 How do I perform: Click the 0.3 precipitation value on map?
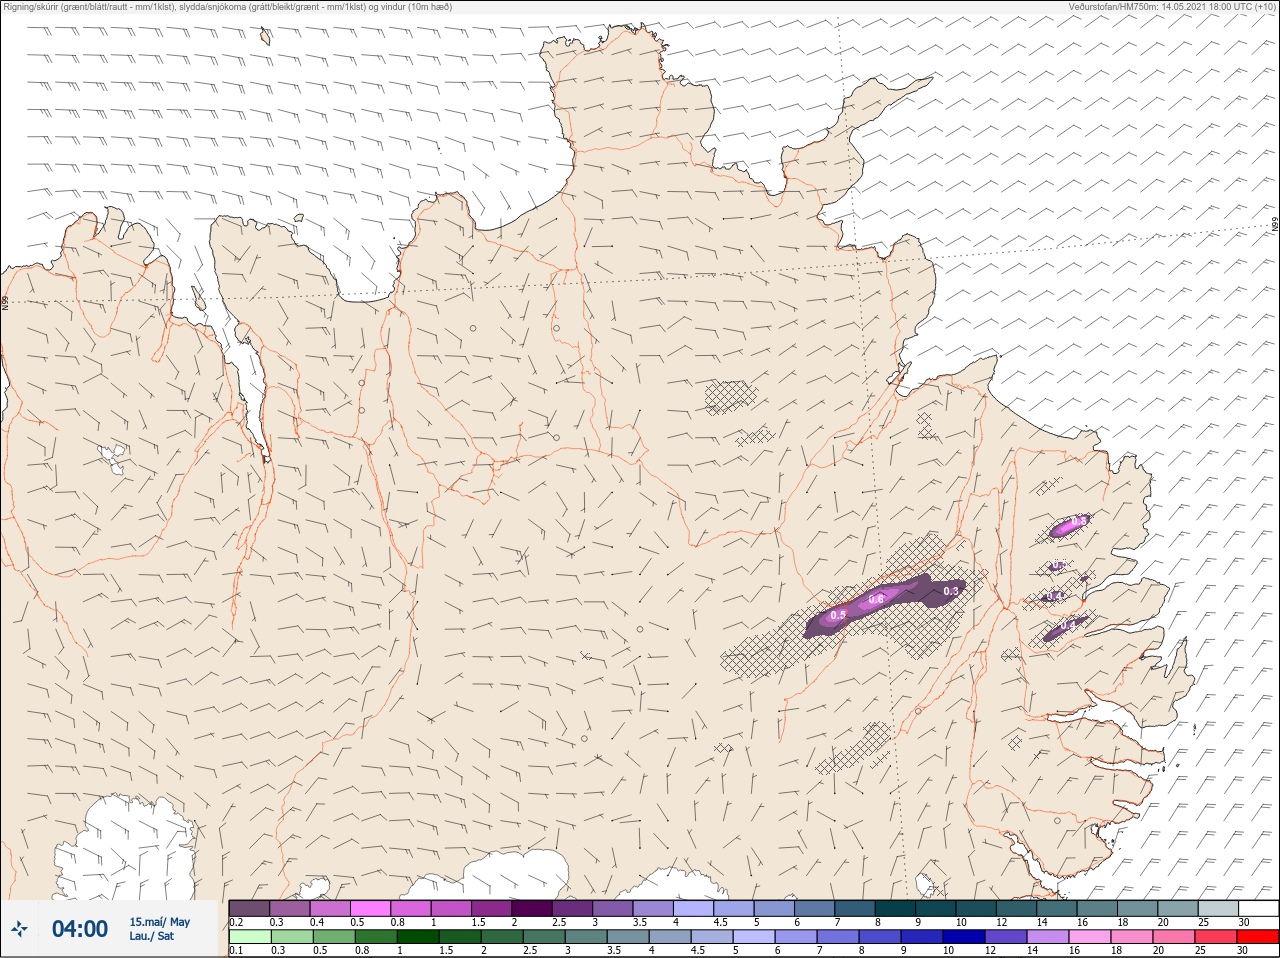click(x=951, y=591)
